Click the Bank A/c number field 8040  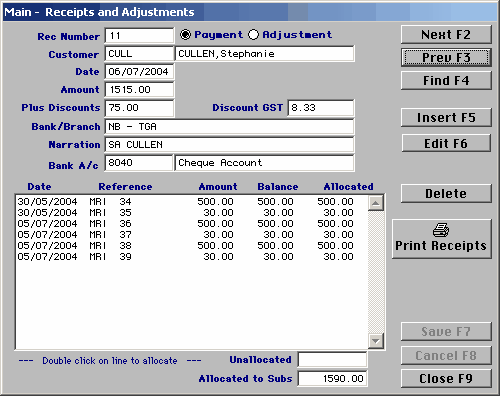click(139, 163)
